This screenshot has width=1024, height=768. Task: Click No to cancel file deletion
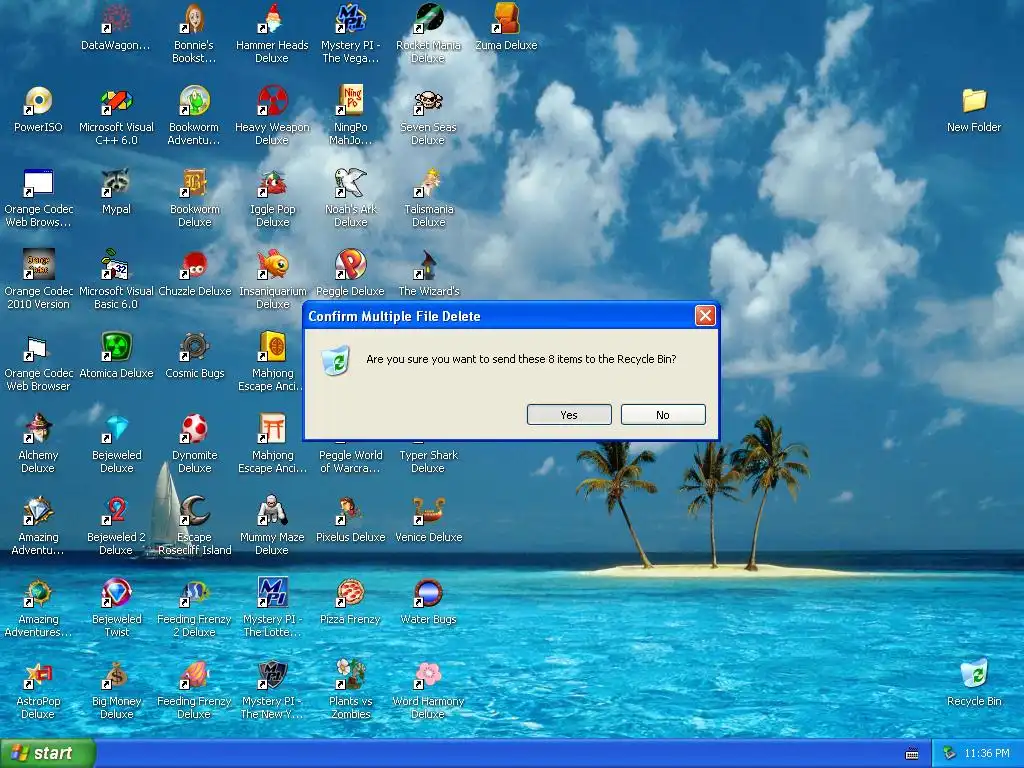point(663,415)
